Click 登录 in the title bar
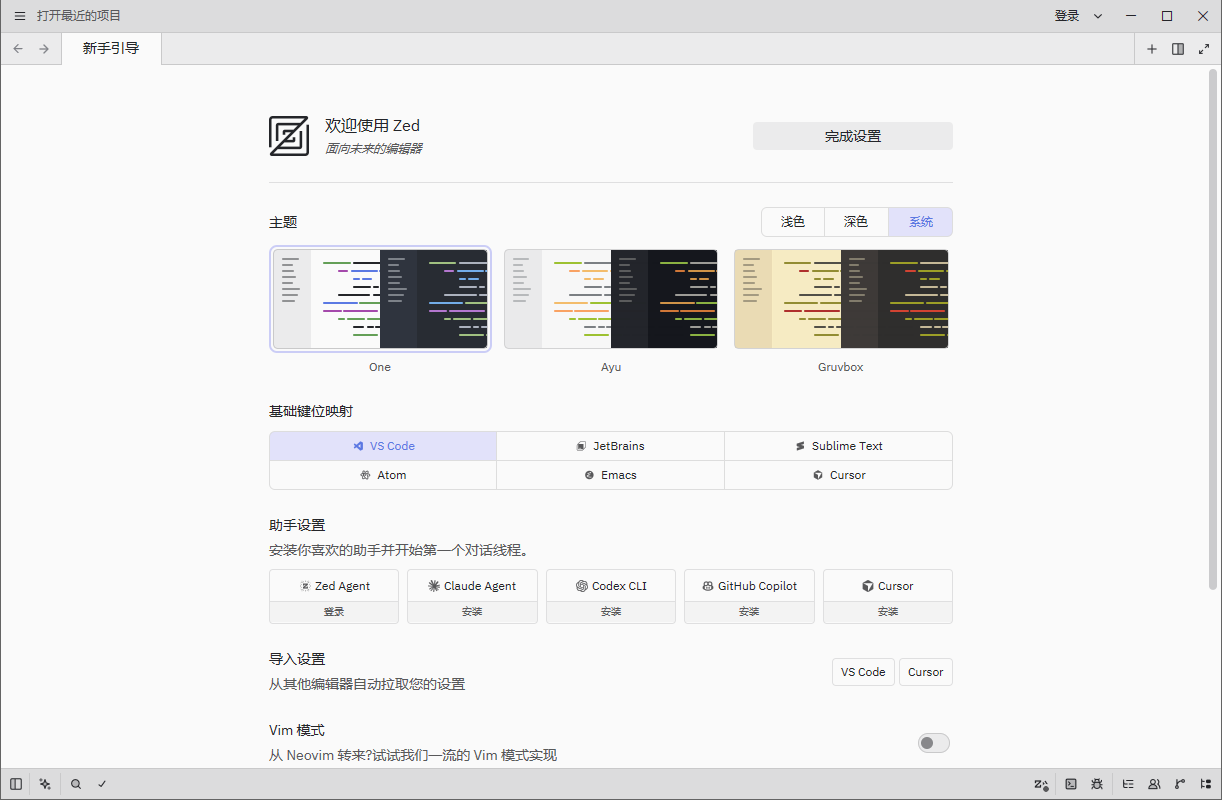1222x800 pixels. point(1067,16)
